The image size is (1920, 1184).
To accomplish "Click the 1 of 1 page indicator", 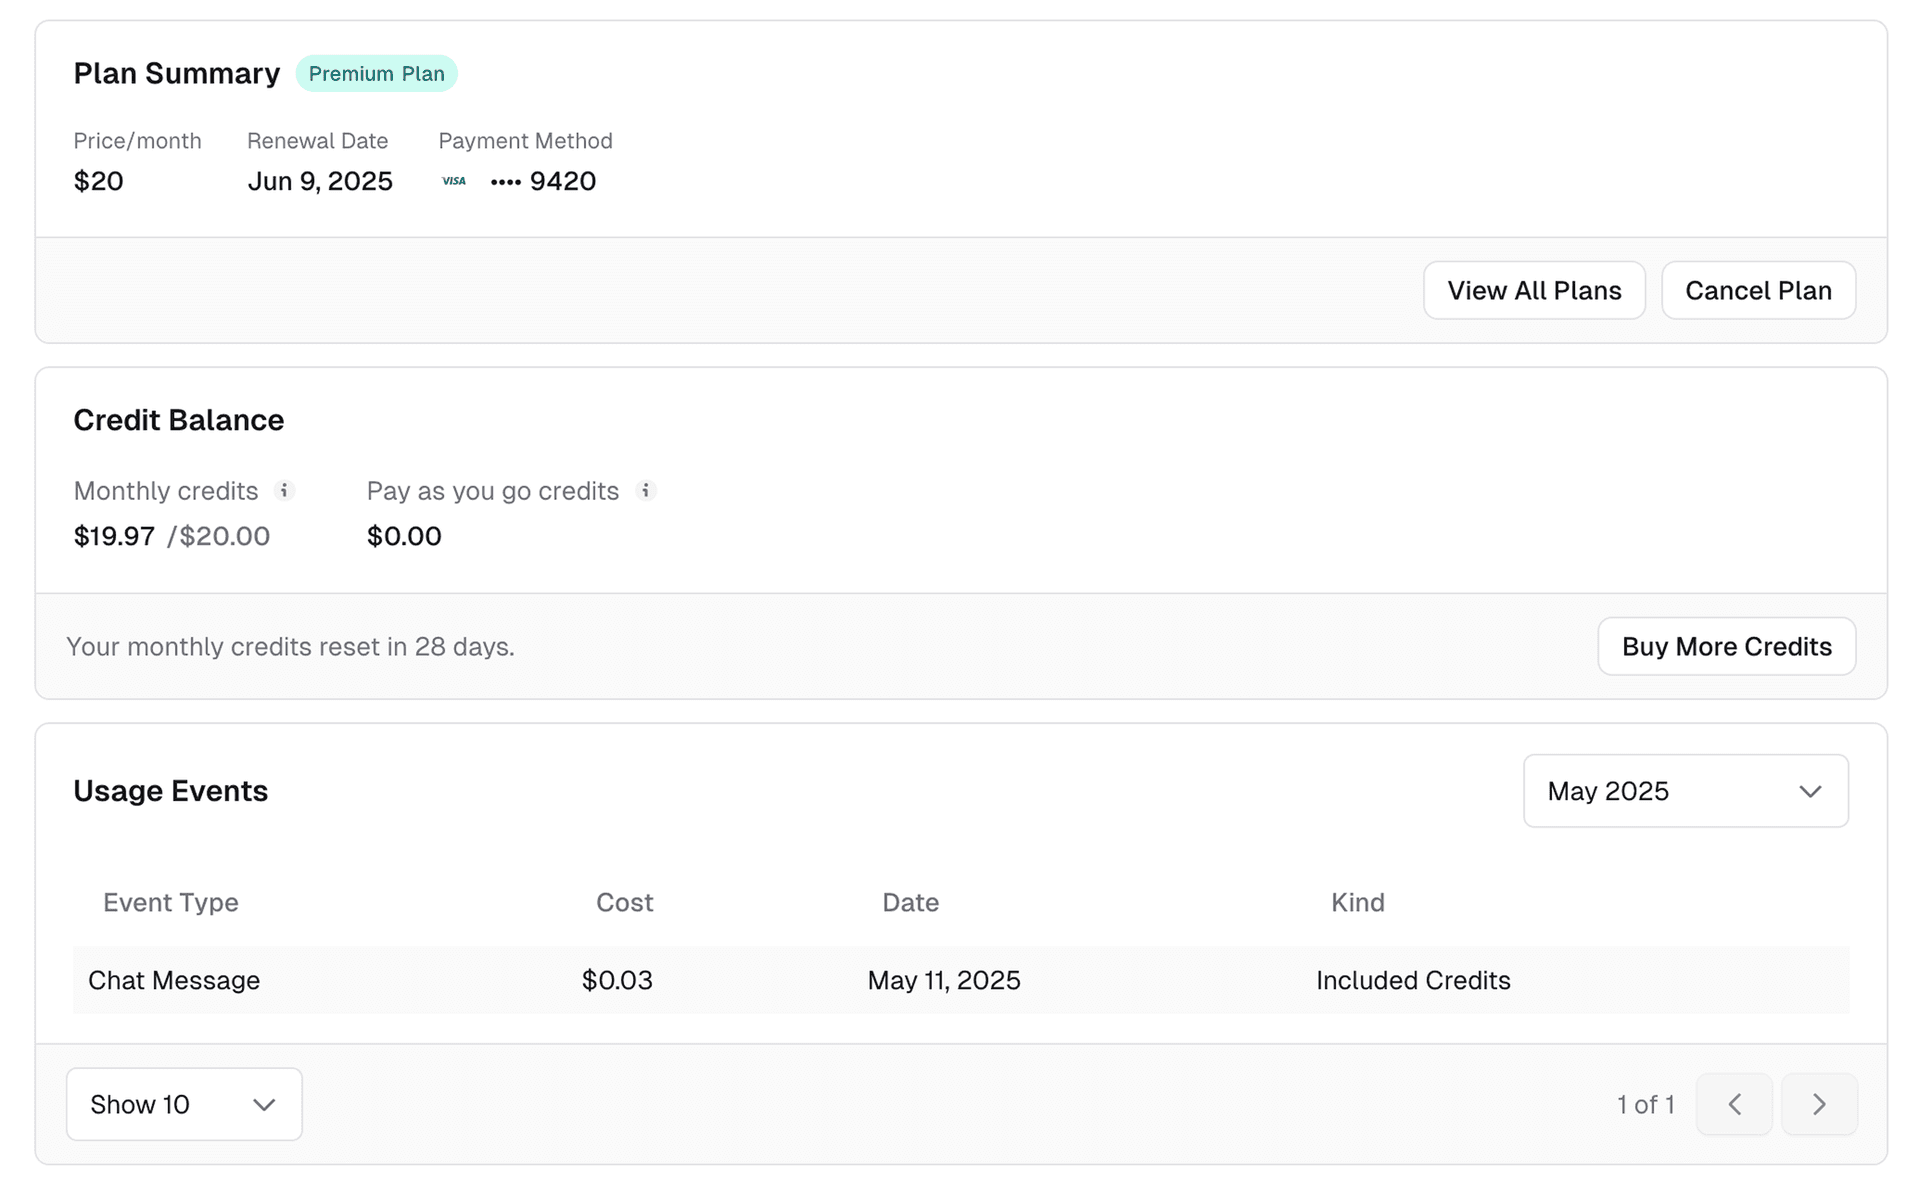I will click(x=1645, y=1104).
